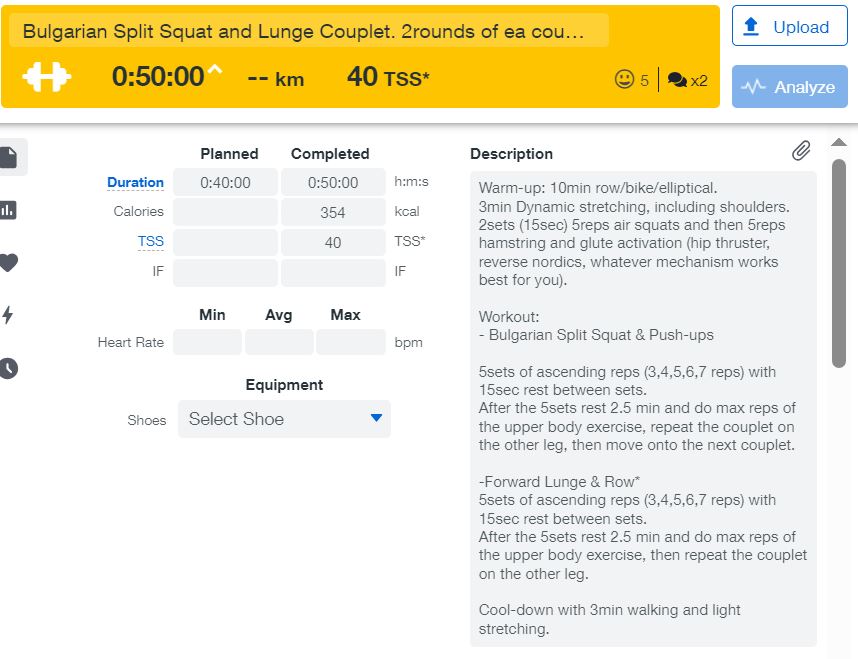Click the Avg heart rate field
This screenshot has width=858, height=659.
(x=279, y=342)
